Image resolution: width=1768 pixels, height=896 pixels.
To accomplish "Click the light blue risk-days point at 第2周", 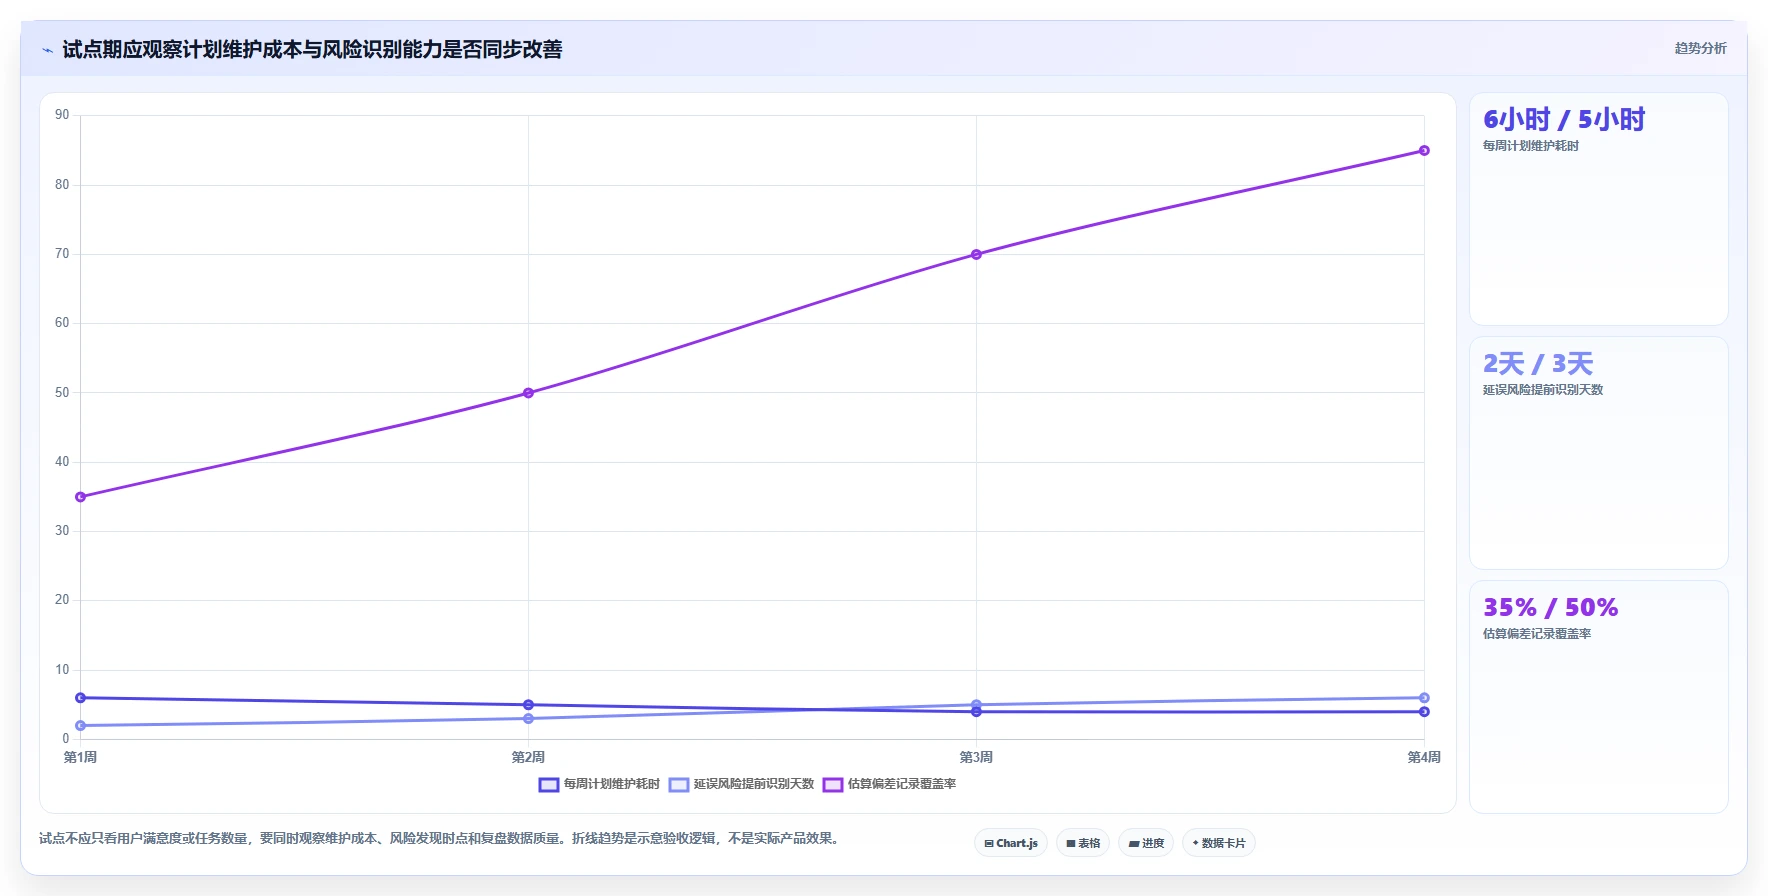I will click(529, 719).
